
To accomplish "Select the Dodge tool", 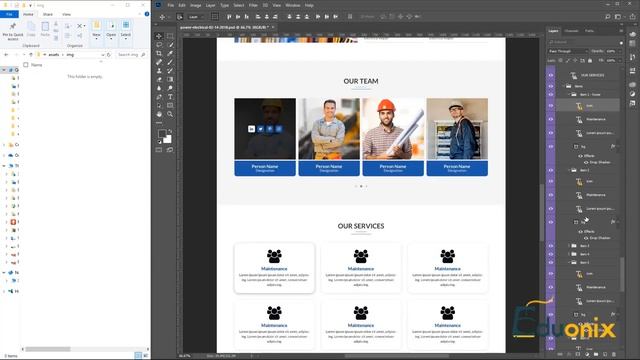I will click(170, 88).
